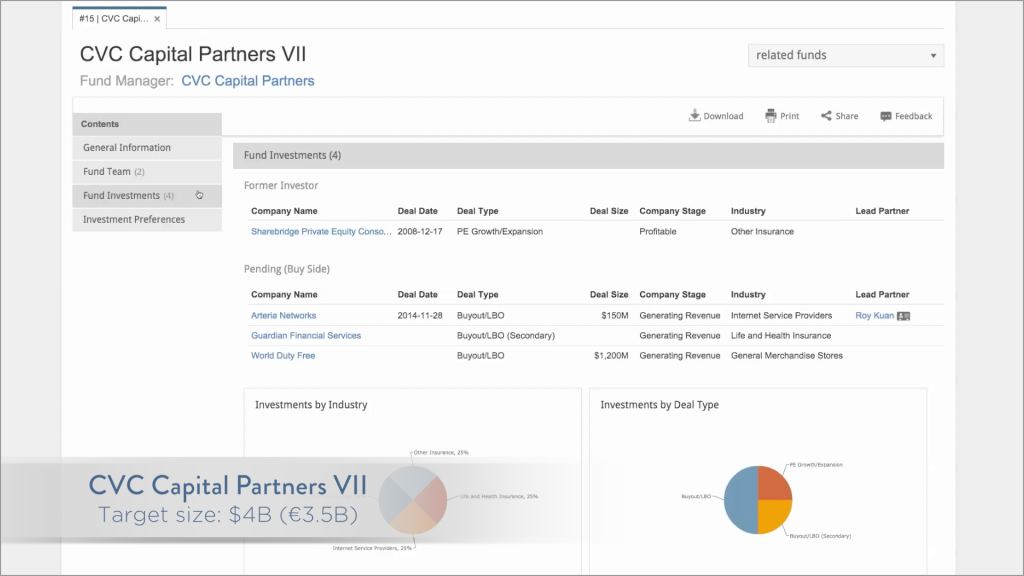This screenshot has height=576, width=1024.
Task: Click the General Merchandise Stores industry cell
Action: pos(787,356)
